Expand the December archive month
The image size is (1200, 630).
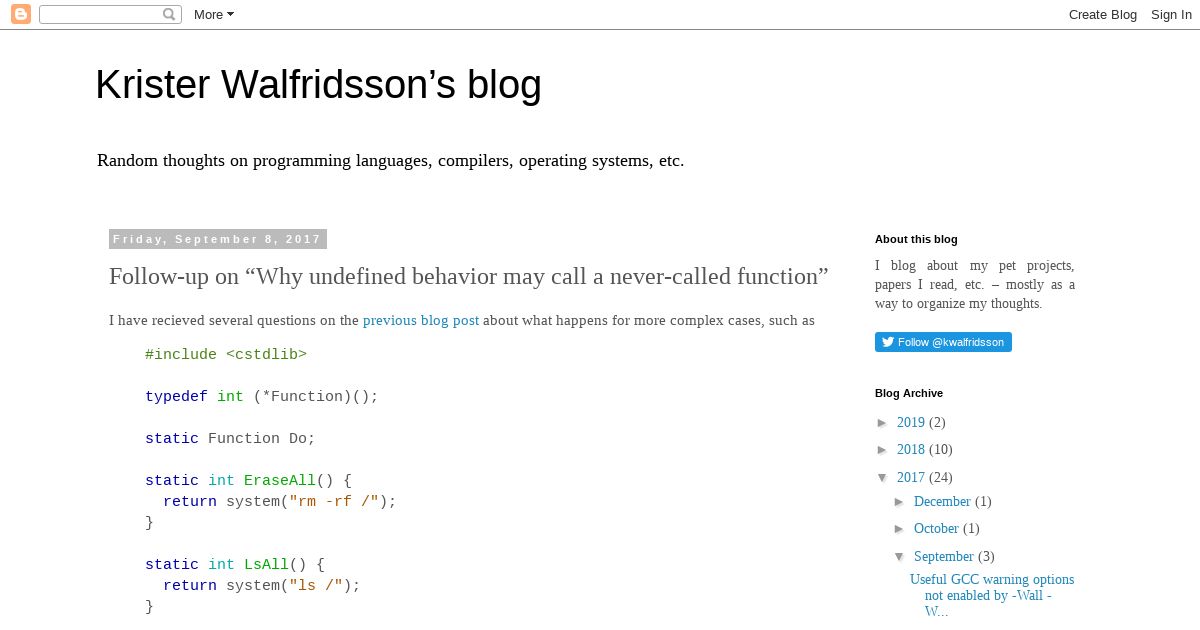900,502
